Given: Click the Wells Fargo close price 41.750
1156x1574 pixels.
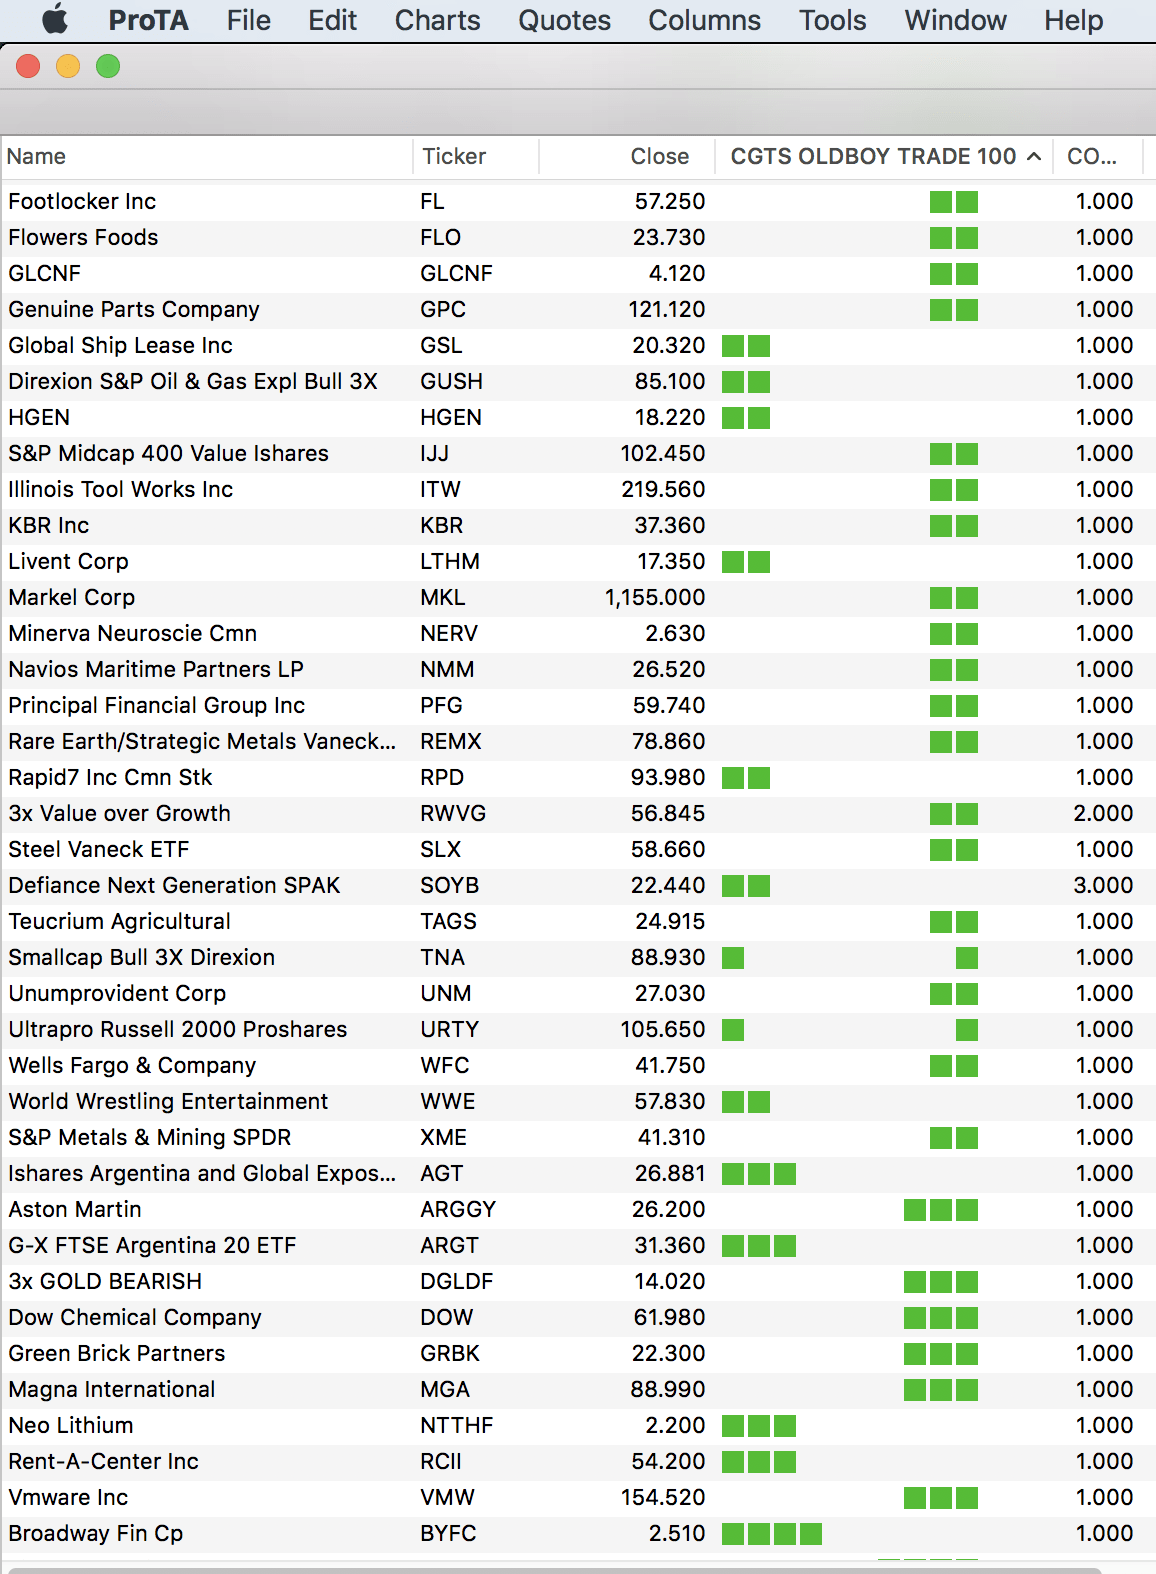Looking at the screenshot, I should click(670, 1066).
